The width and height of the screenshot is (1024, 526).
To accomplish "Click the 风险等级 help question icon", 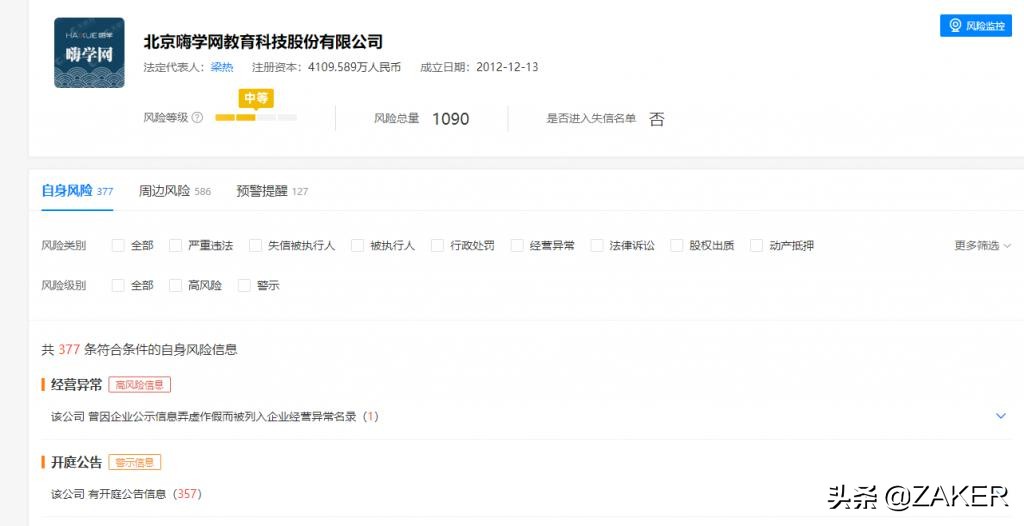I will [x=197, y=118].
